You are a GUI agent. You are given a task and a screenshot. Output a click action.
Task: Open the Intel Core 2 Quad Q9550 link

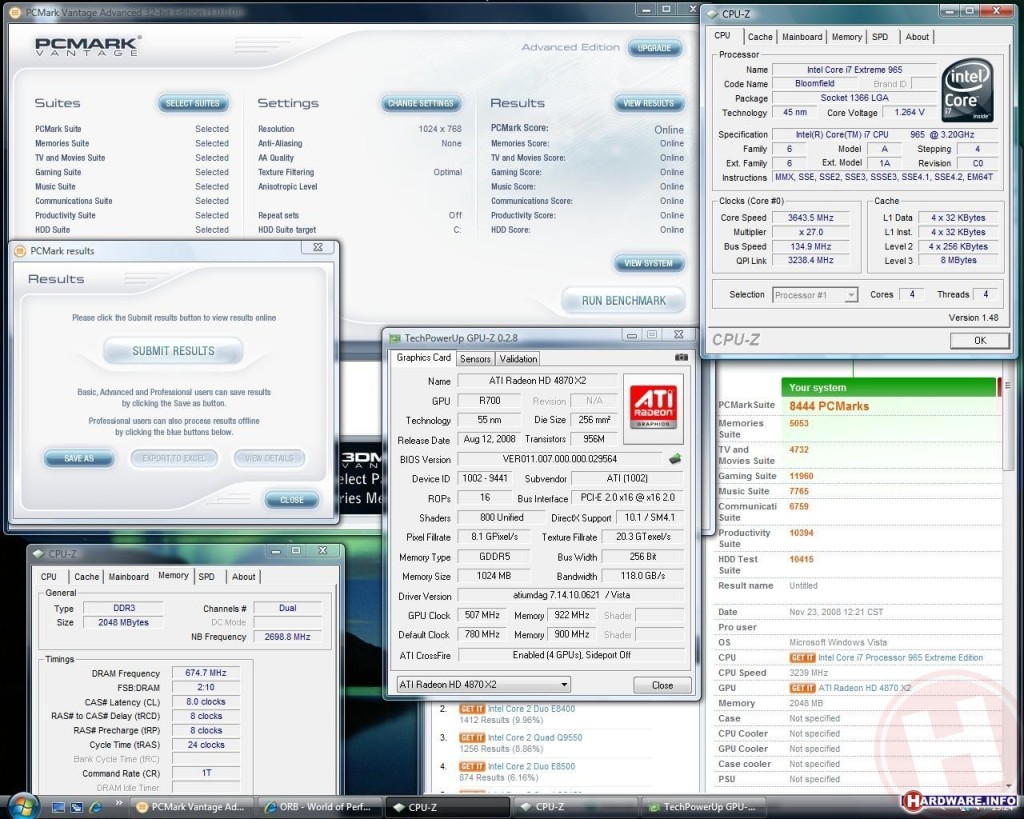pyautogui.click(x=535, y=737)
